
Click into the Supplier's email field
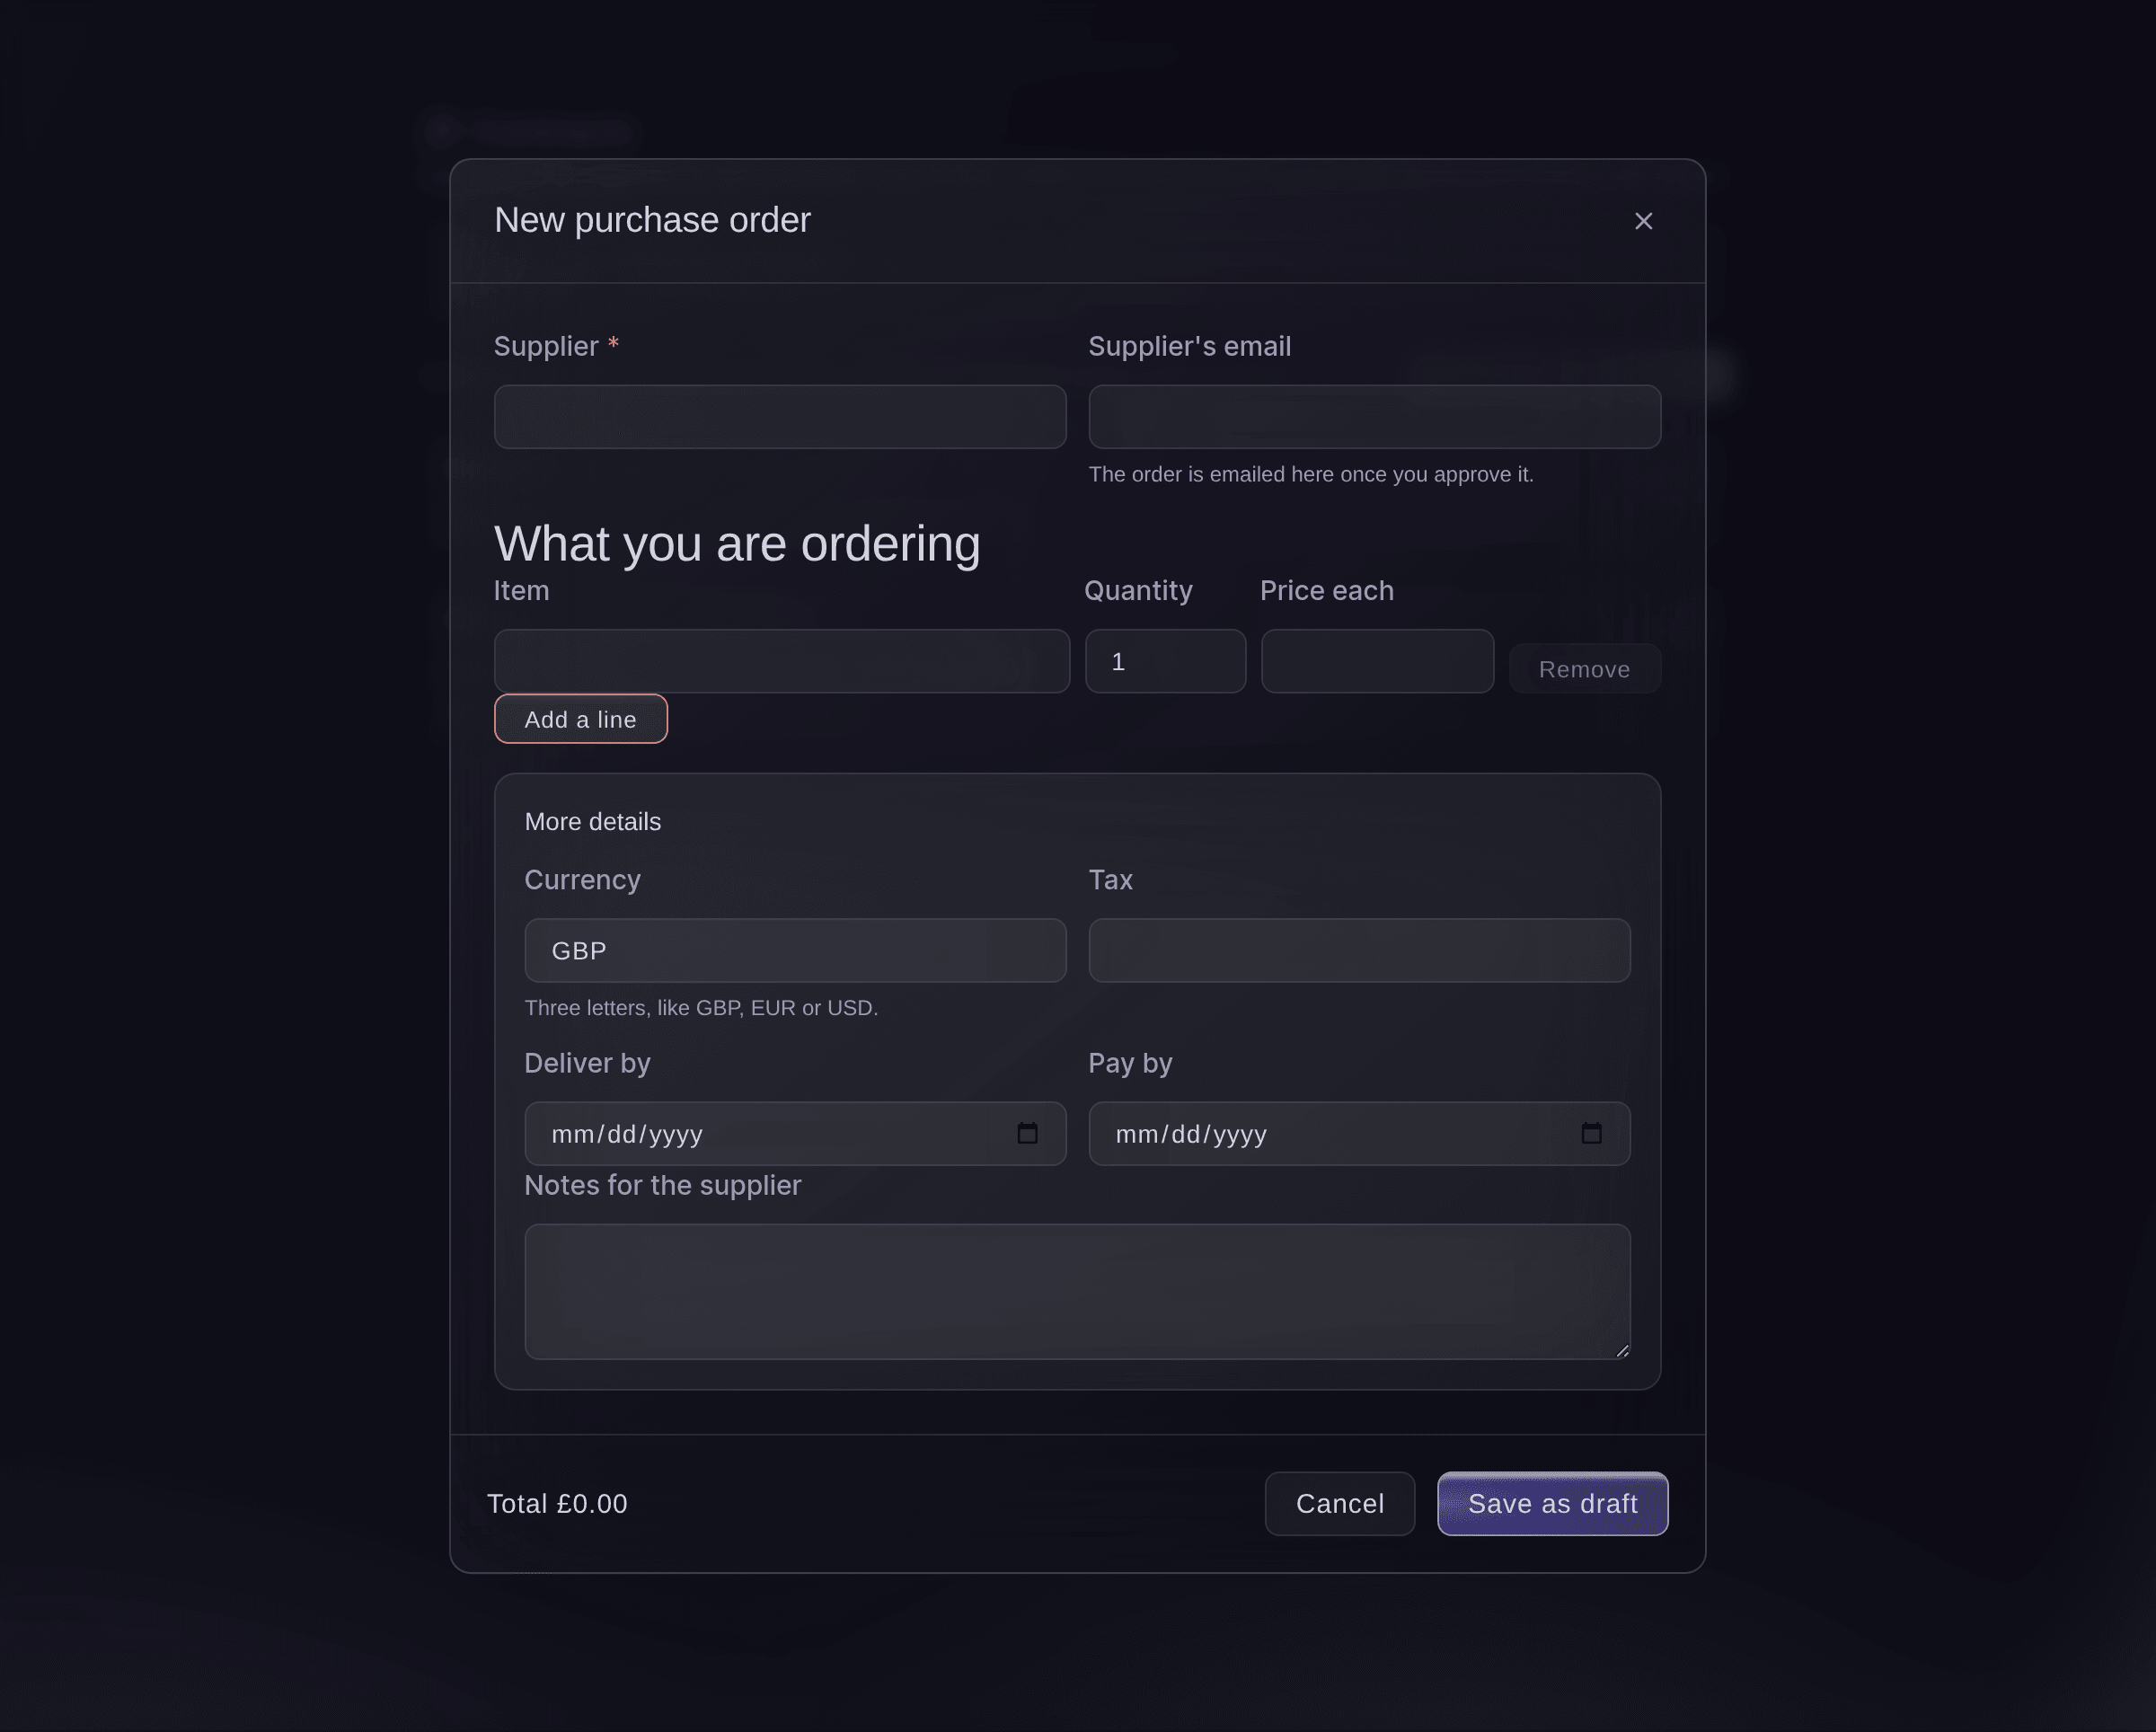[x=1375, y=417]
